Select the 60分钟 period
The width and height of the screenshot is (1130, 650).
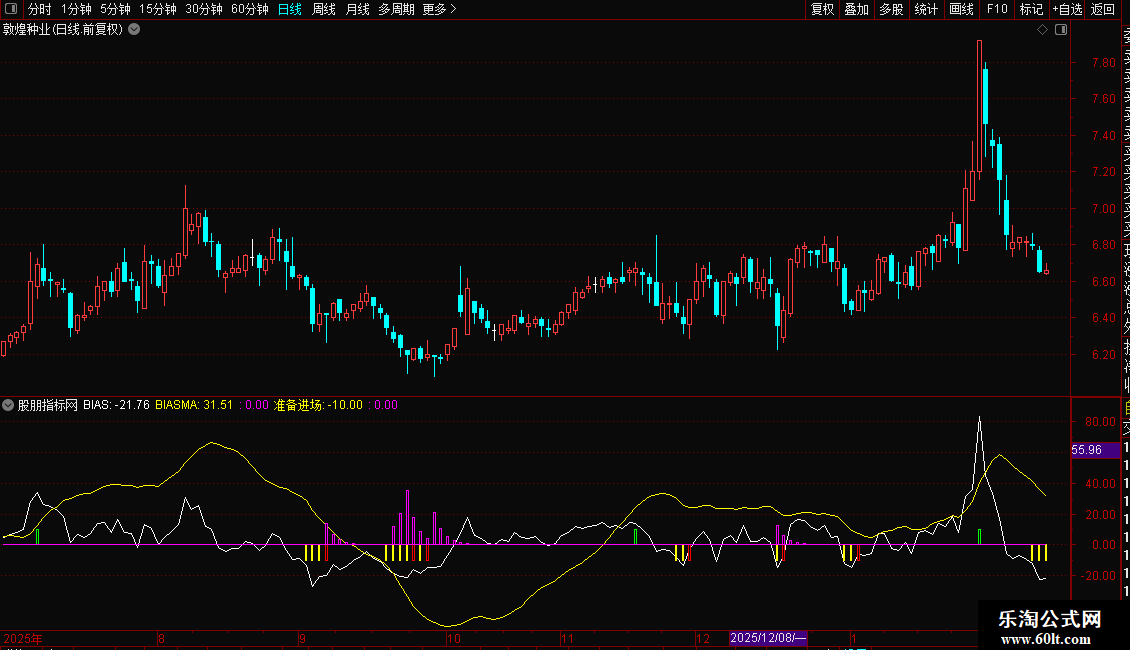click(x=250, y=9)
